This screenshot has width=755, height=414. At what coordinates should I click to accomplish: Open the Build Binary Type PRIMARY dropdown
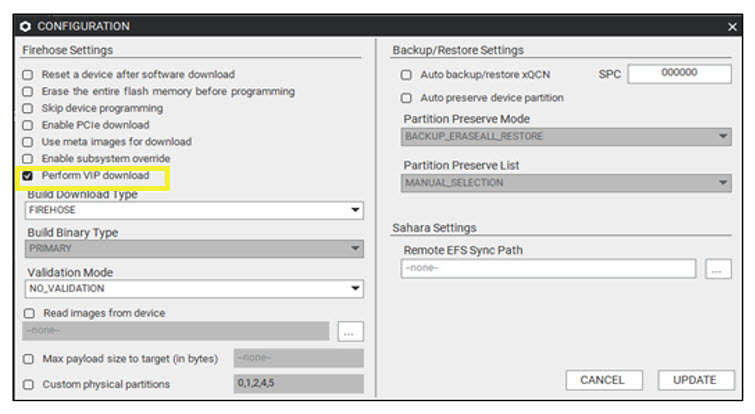194,248
